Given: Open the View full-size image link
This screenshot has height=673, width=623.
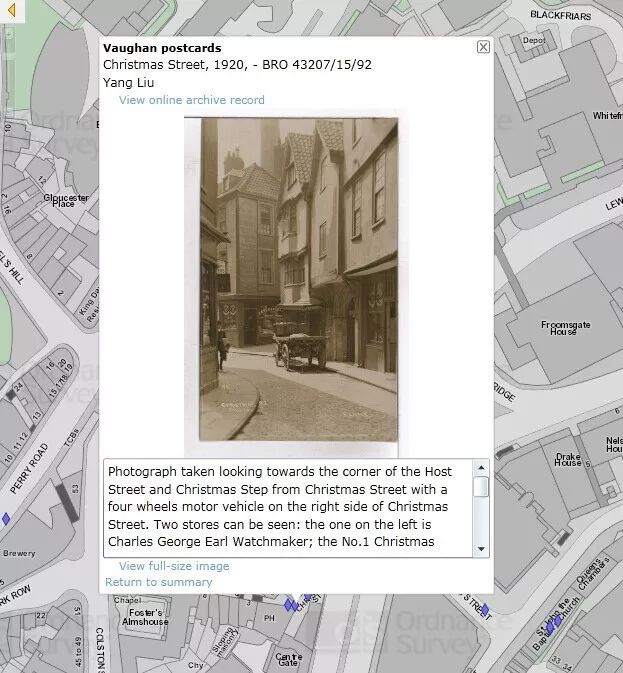Looking at the screenshot, I should pos(174,566).
